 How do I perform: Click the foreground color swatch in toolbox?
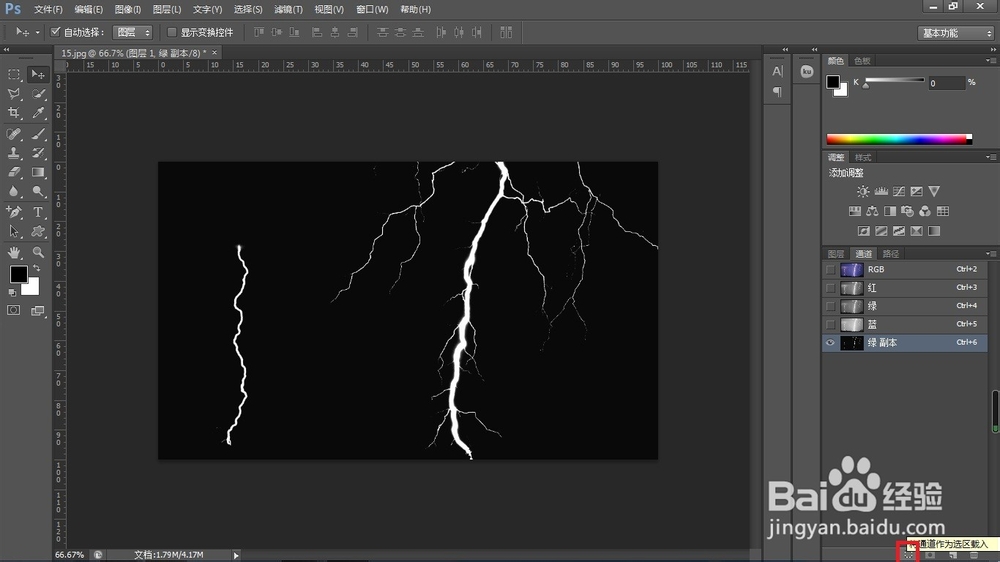click(x=18, y=274)
